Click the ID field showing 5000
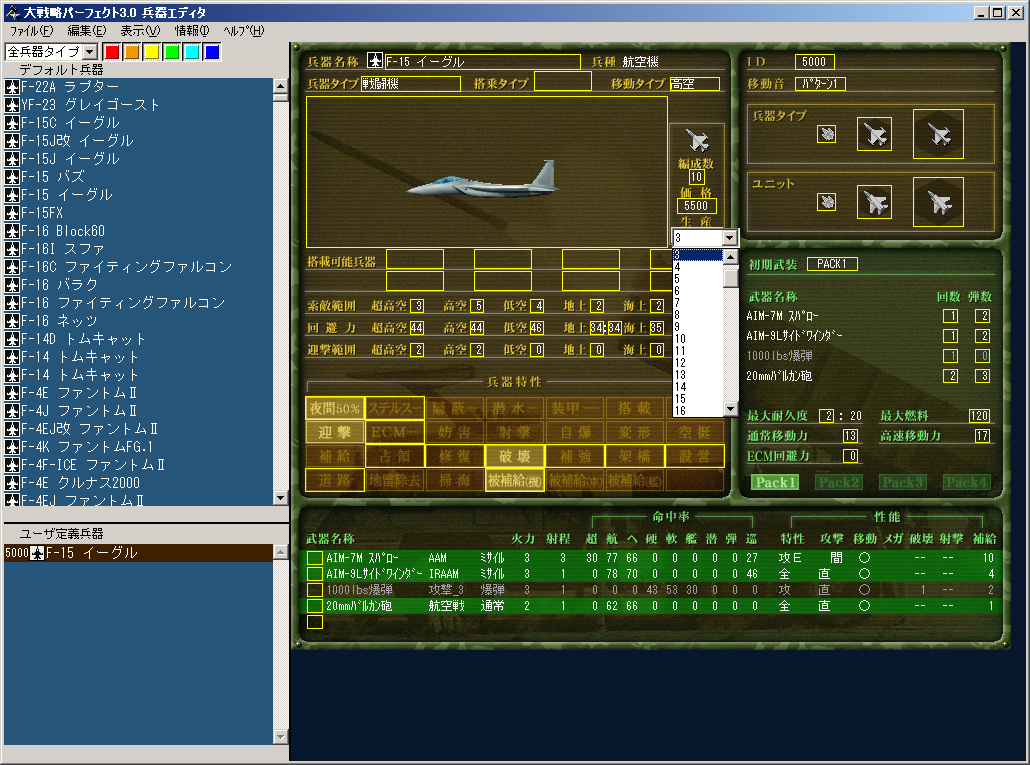Image resolution: width=1030 pixels, height=765 pixels. [814, 62]
